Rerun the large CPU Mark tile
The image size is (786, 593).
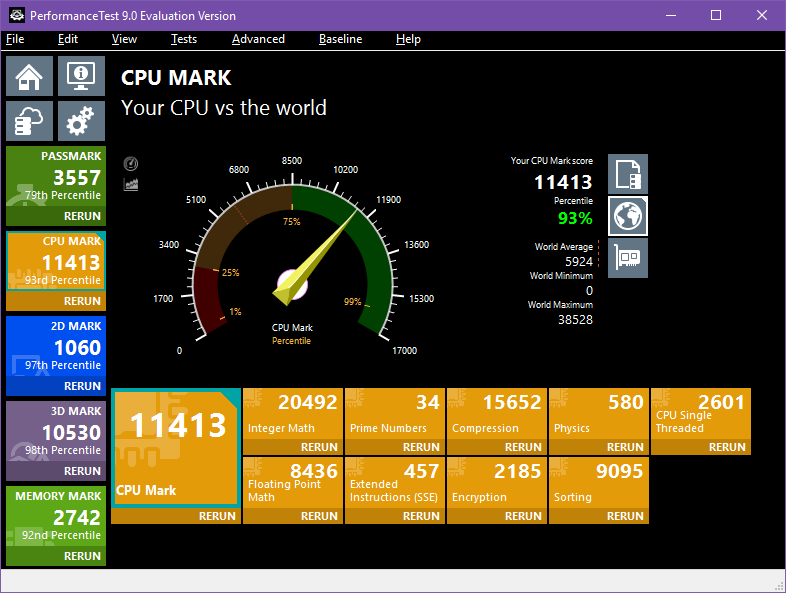[x=176, y=516]
